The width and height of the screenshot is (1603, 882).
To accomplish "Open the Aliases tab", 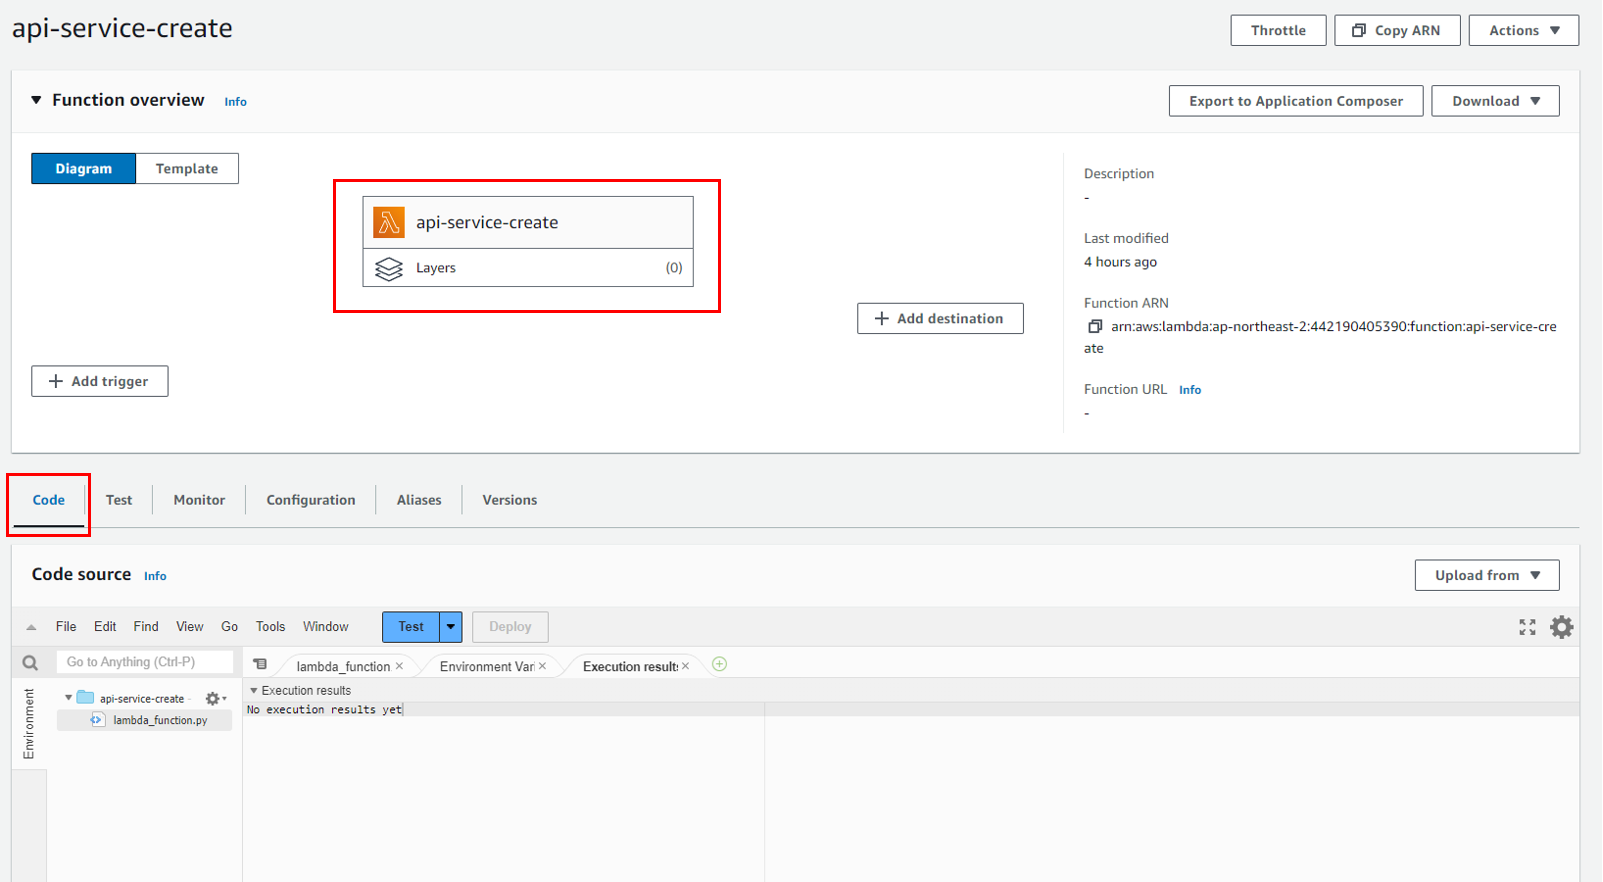I will (x=419, y=500).
